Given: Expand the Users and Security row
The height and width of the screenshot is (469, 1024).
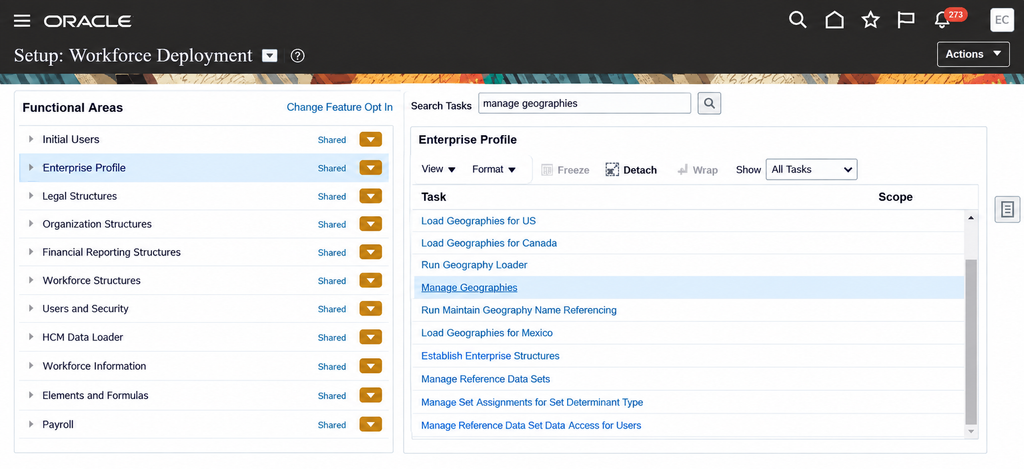Looking at the screenshot, I should click(31, 308).
